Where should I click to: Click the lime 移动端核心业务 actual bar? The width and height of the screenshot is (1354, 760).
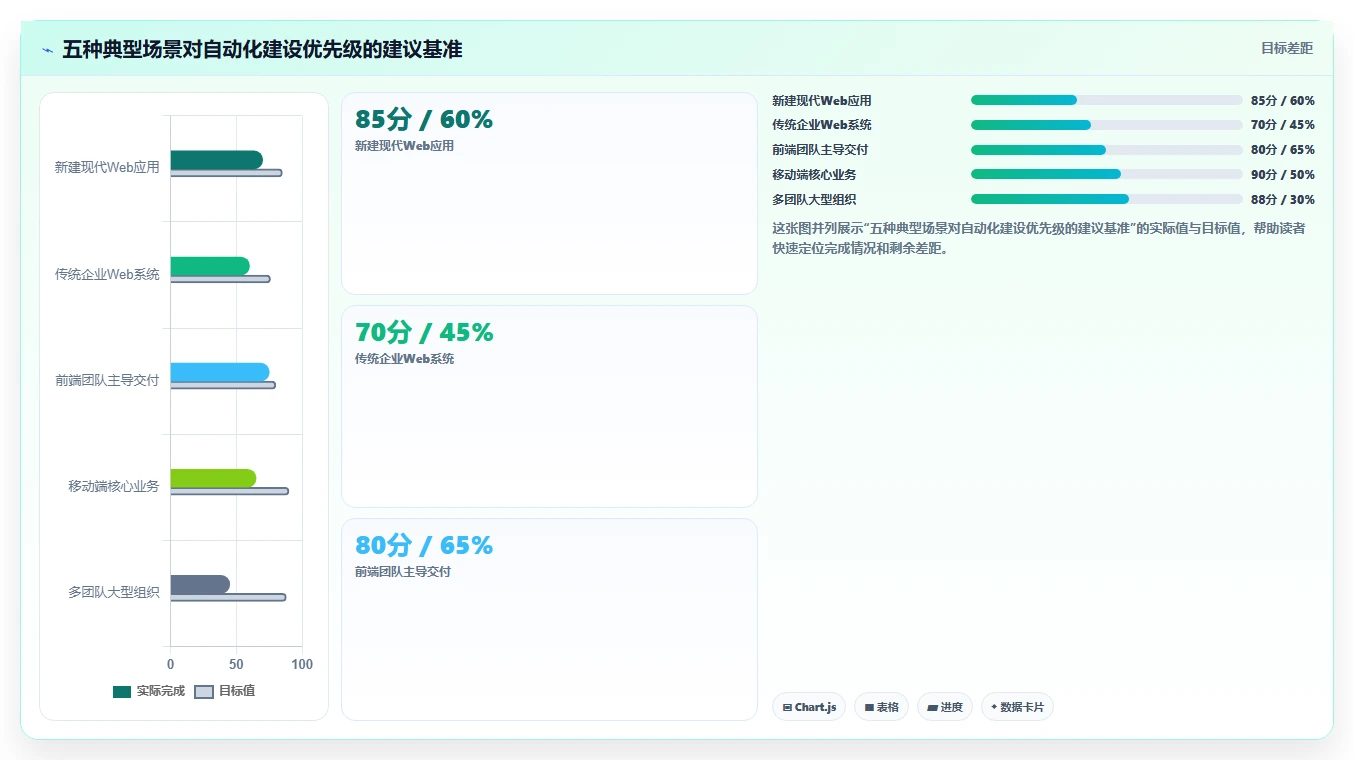click(213, 478)
